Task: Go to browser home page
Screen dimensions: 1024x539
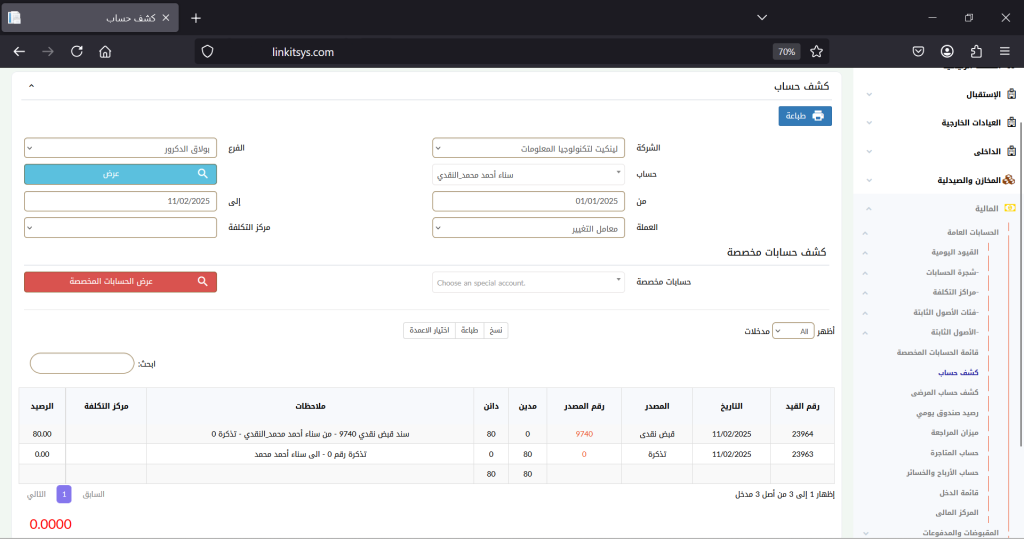Action: coord(105,51)
